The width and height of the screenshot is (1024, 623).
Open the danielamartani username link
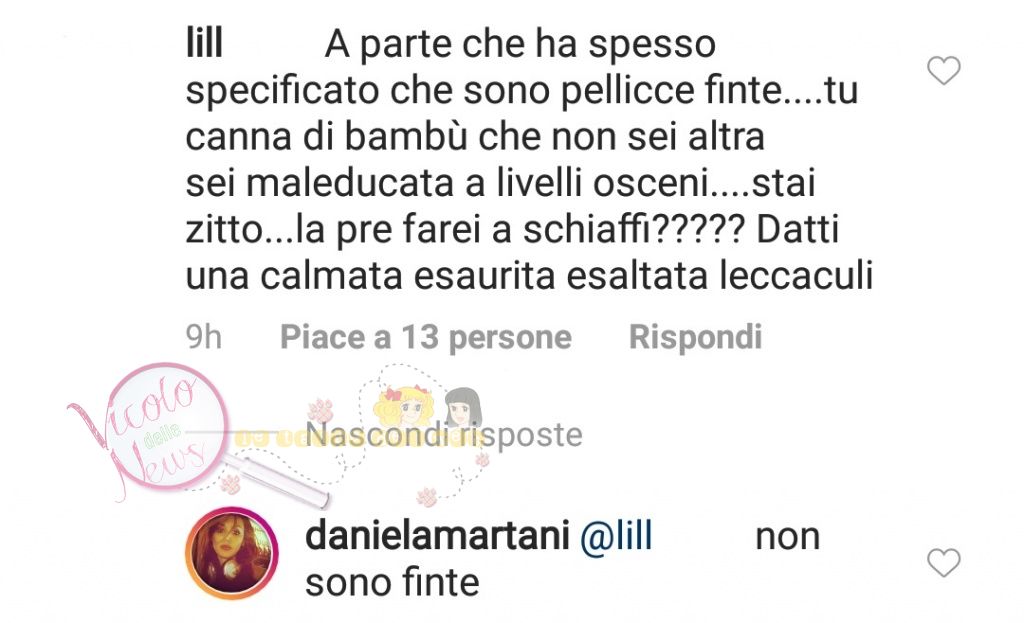[x=437, y=537]
